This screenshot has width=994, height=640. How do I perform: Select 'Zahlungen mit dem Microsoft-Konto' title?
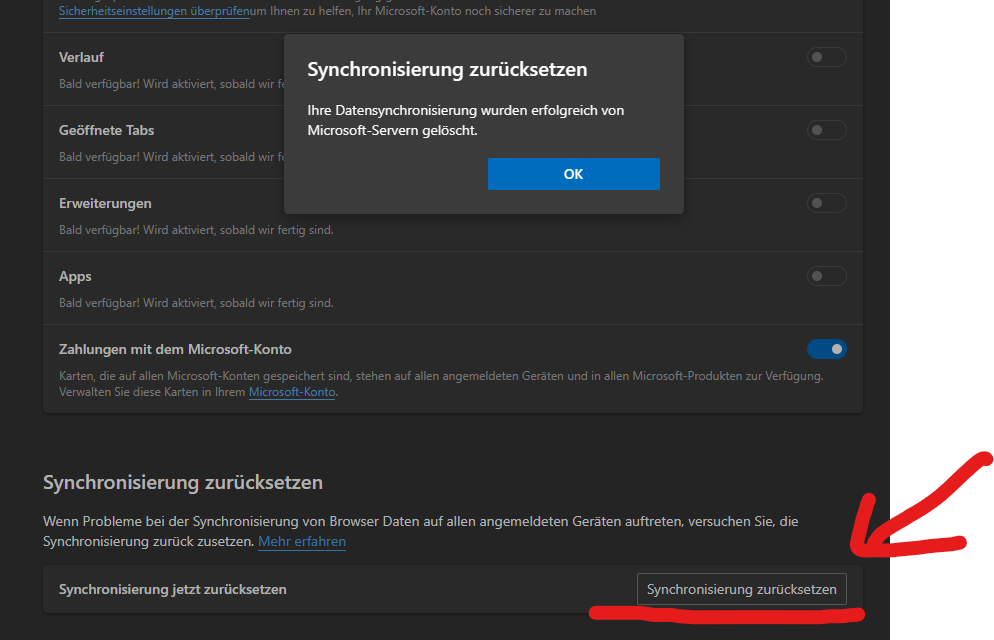click(x=176, y=349)
